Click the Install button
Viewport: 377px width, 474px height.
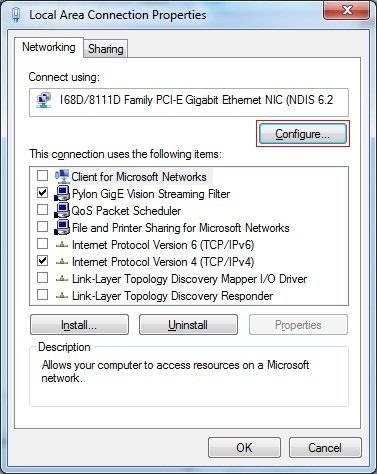click(79, 325)
